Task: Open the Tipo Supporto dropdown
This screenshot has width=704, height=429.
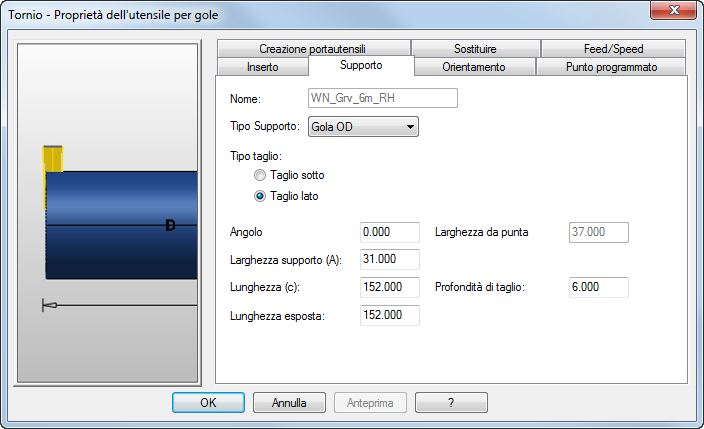Action: pyautogui.click(x=363, y=127)
